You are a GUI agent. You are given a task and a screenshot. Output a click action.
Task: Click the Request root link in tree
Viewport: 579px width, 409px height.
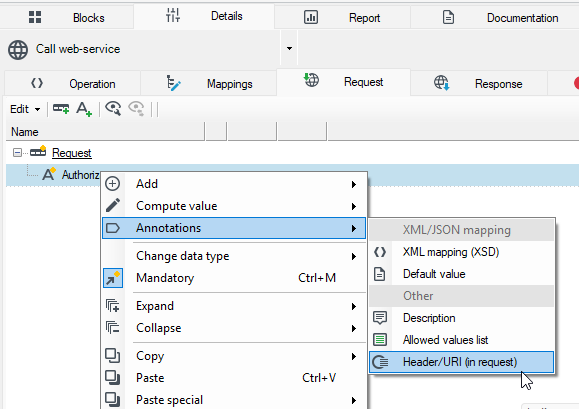[72, 153]
